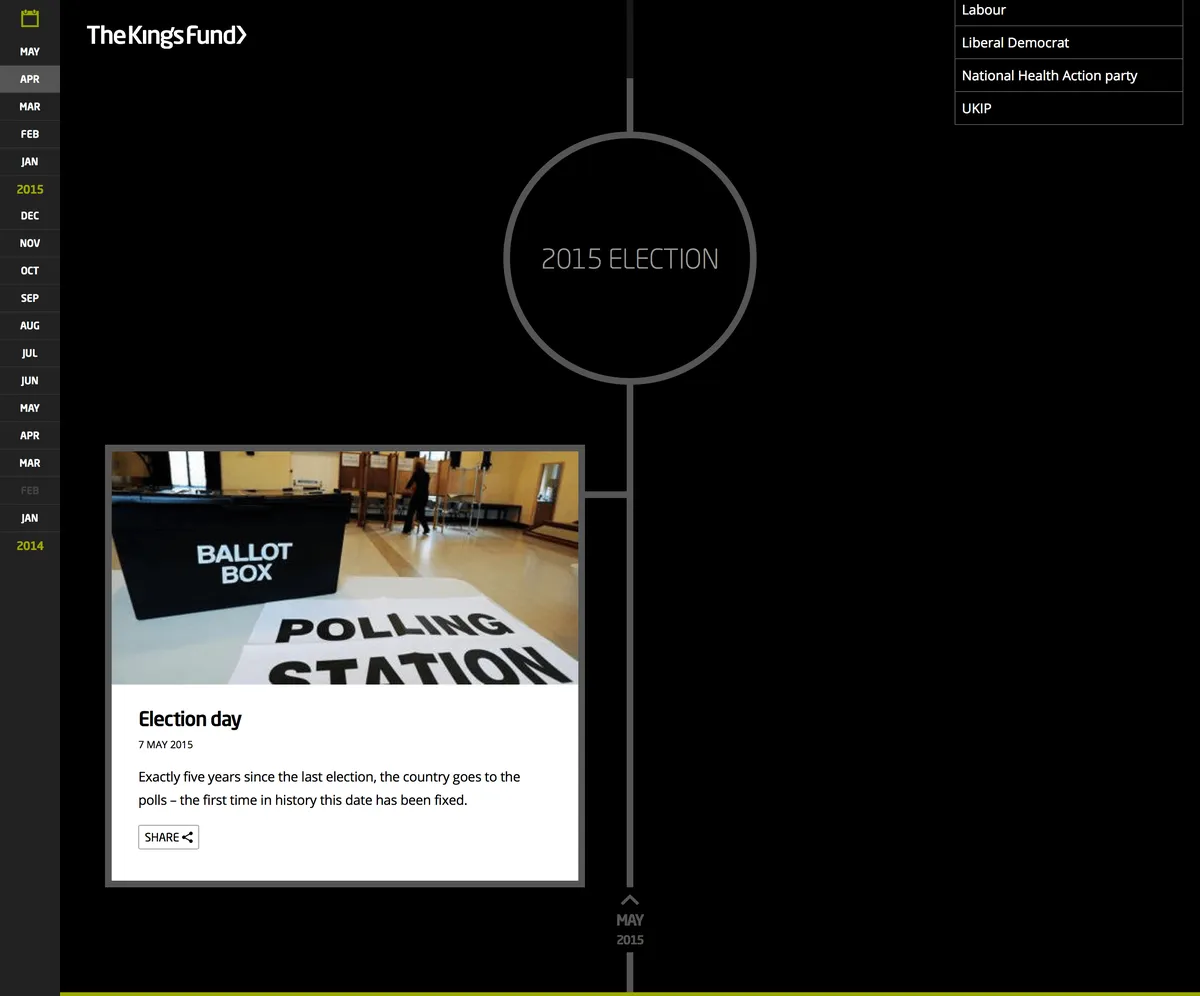Select APR 2015 in the month sidebar

pyautogui.click(x=30, y=79)
